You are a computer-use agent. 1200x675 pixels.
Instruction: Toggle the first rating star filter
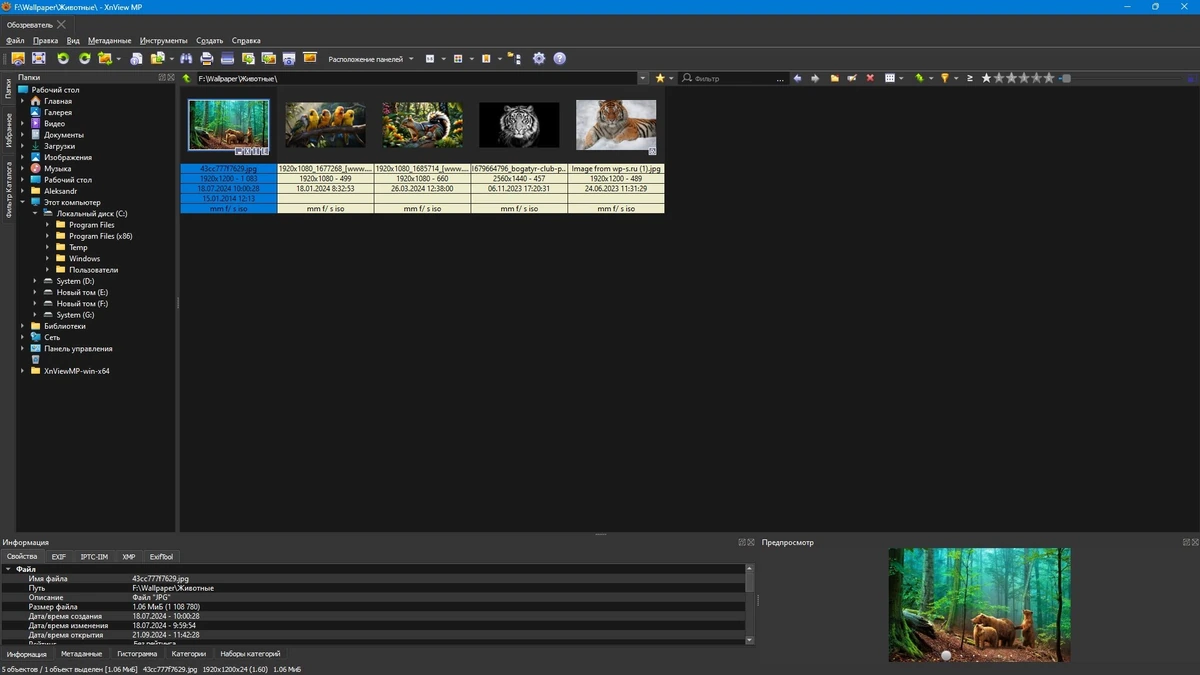point(987,78)
